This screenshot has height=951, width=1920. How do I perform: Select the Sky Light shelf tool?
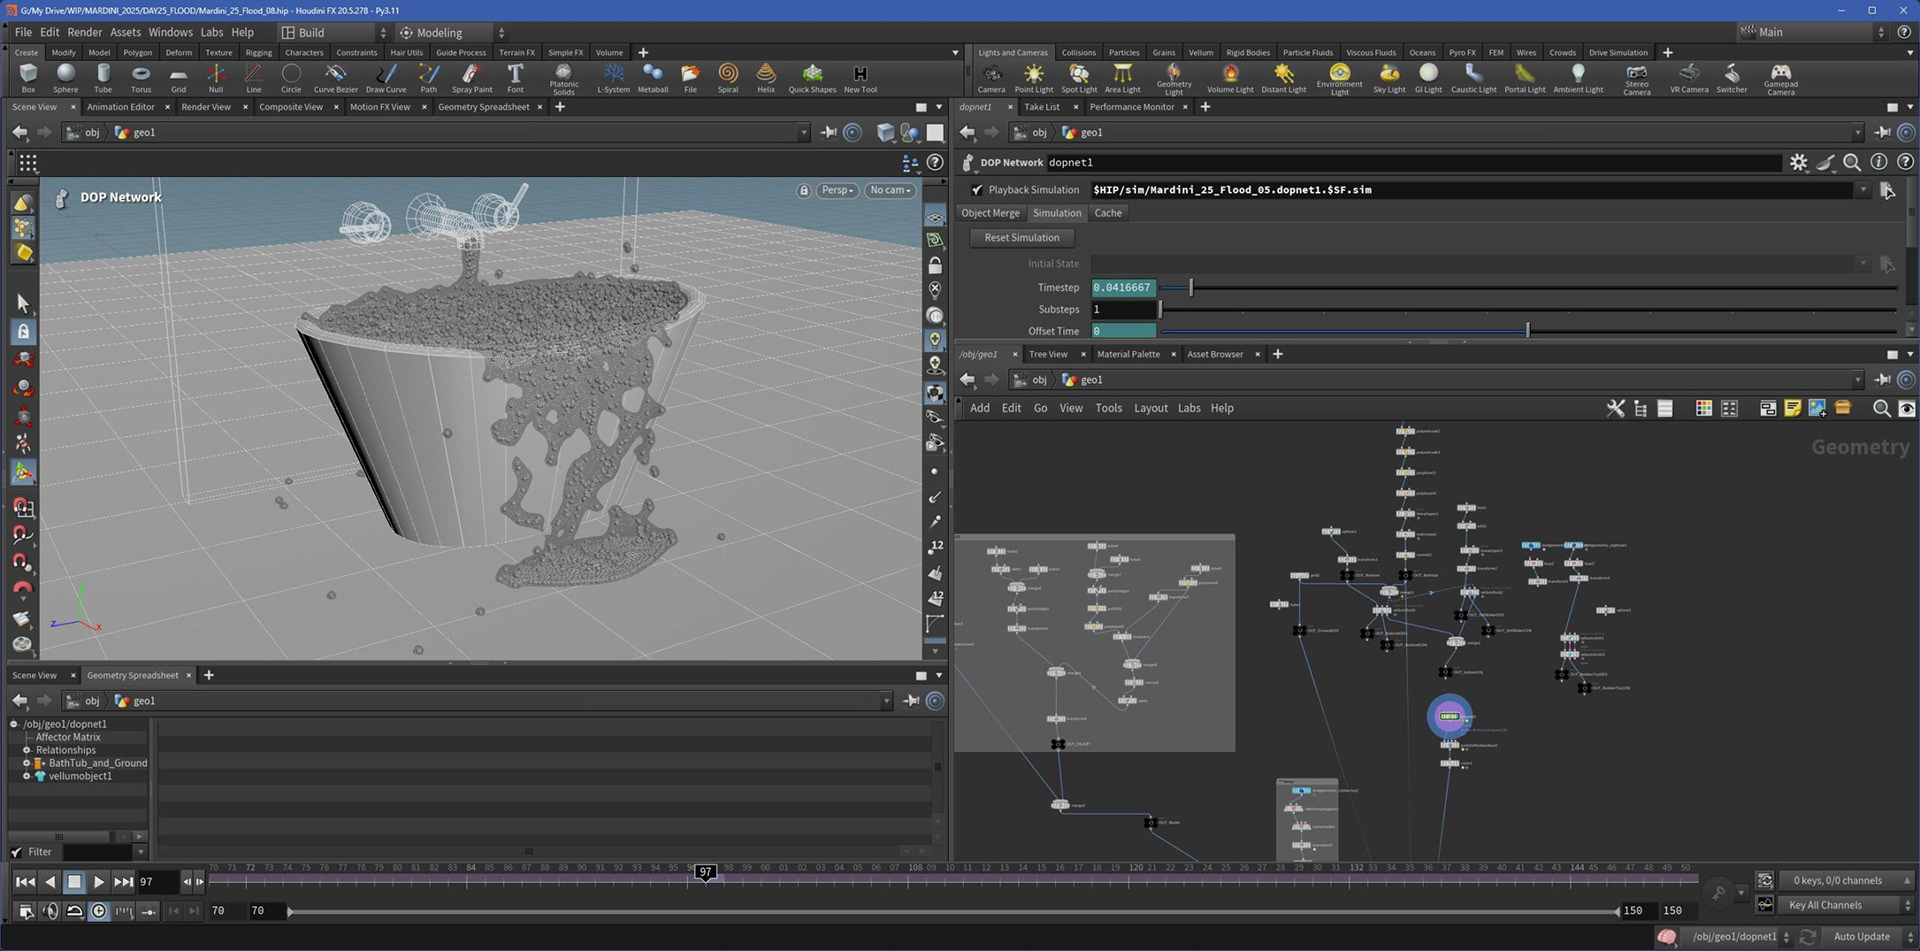pyautogui.click(x=1389, y=78)
